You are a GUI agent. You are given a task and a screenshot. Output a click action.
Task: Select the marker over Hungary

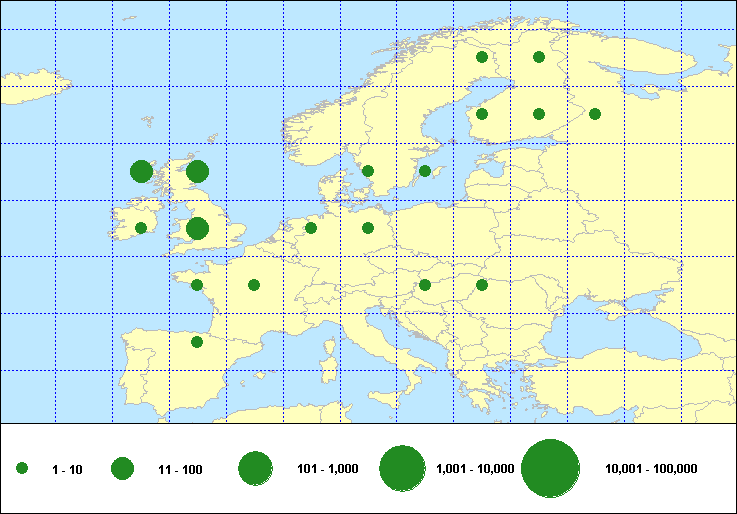coord(425,285)
